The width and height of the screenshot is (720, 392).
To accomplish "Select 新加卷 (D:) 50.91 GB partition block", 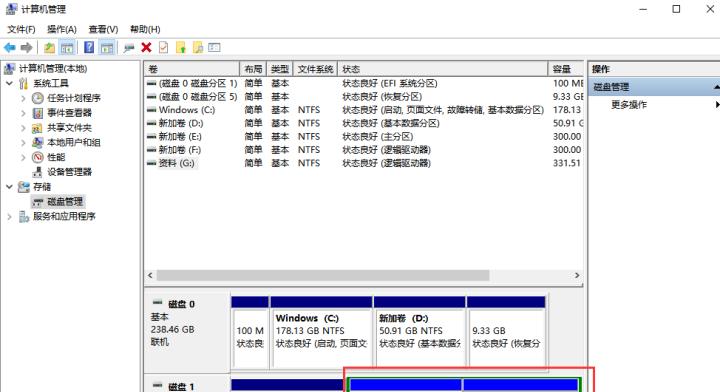I will pyautogui.click(x=420, y=332).
